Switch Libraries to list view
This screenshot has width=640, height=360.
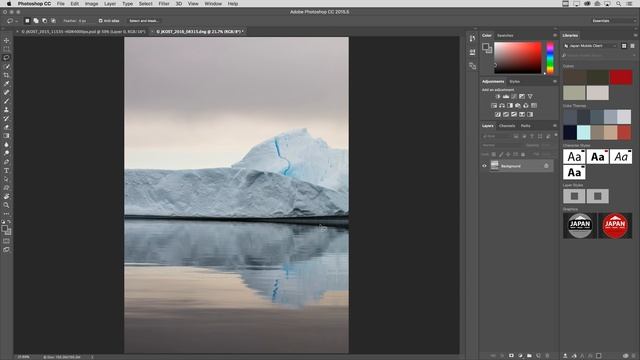coord(632,46)
